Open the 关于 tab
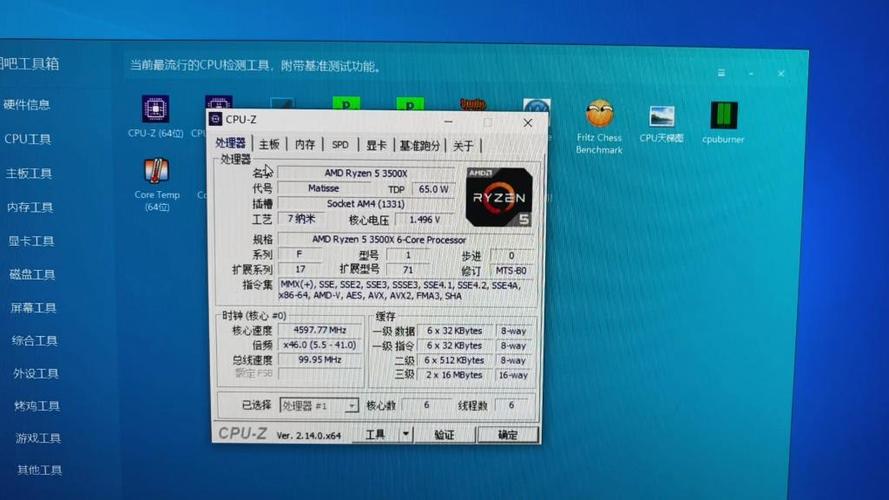The width and height of the screenshot is (889, 500). (x=463, y=146)
